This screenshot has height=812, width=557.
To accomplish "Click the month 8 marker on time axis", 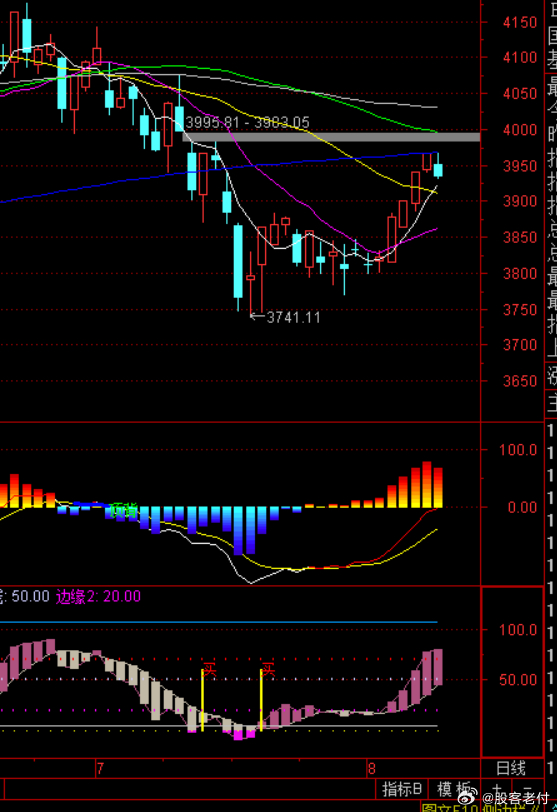I will point(371,768).
